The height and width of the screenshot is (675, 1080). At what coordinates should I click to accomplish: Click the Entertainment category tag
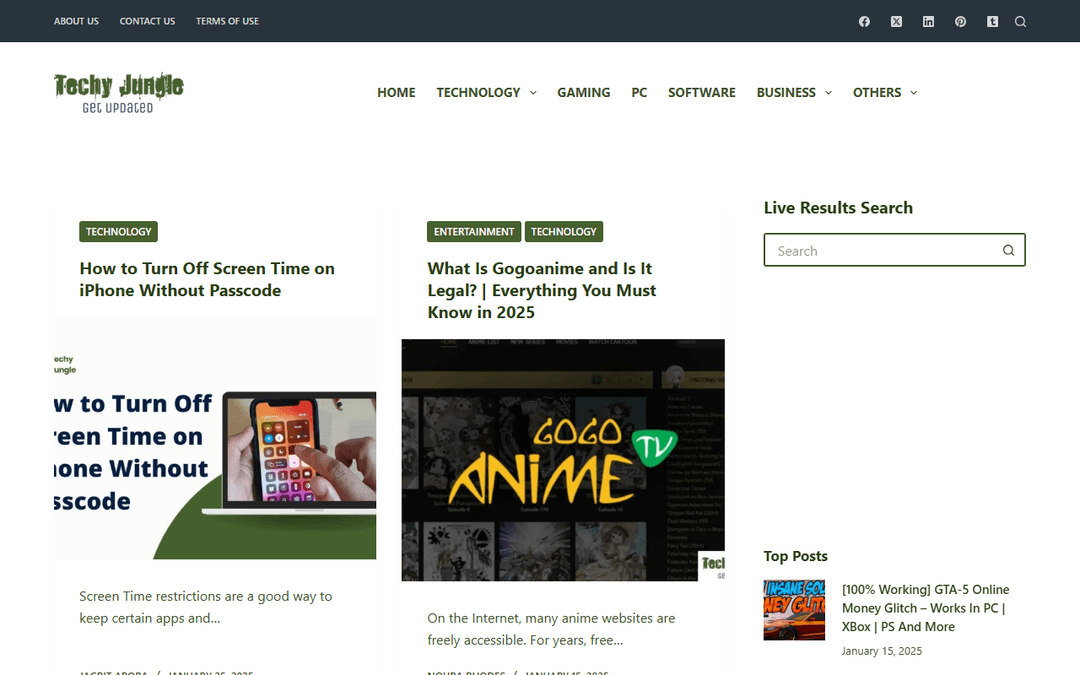point(474,231)
